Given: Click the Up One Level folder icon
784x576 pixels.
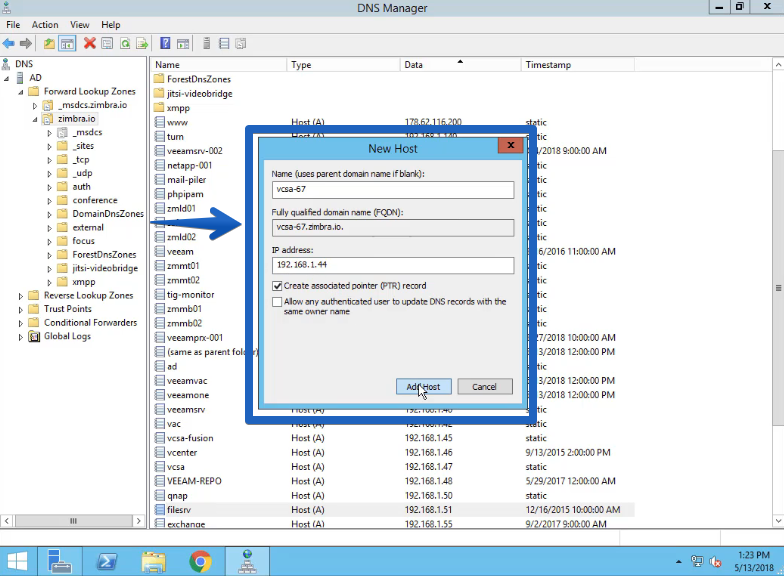Looking at the screenshot, I should pos(49,44).
